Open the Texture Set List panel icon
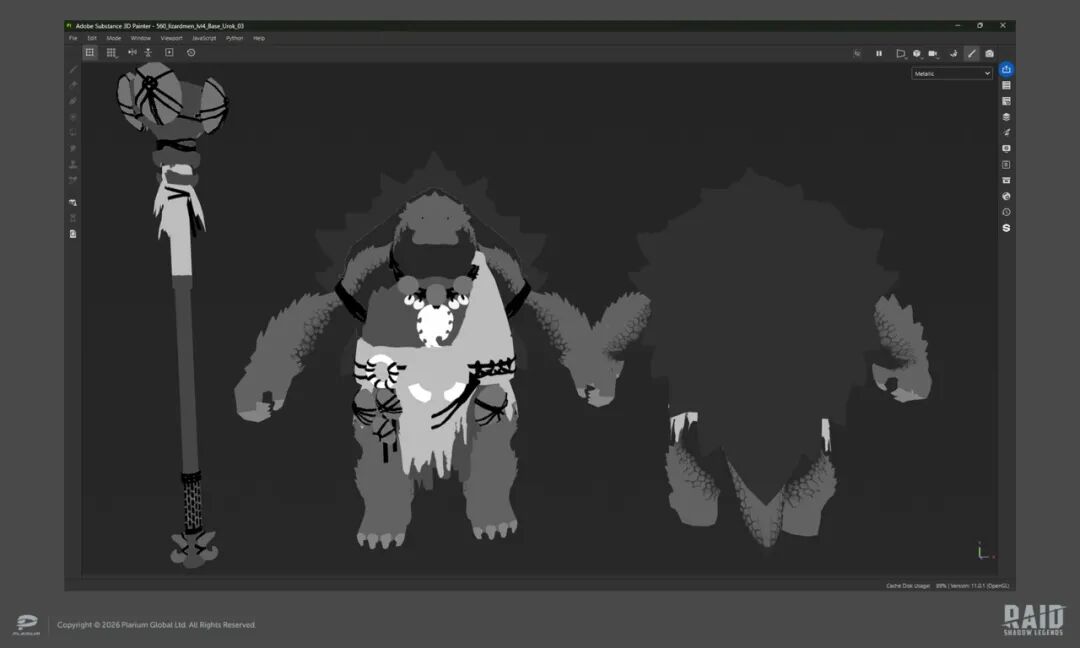Viewport: 1080px width, 648px height. pyautogui.click(x=1006, y=85)
